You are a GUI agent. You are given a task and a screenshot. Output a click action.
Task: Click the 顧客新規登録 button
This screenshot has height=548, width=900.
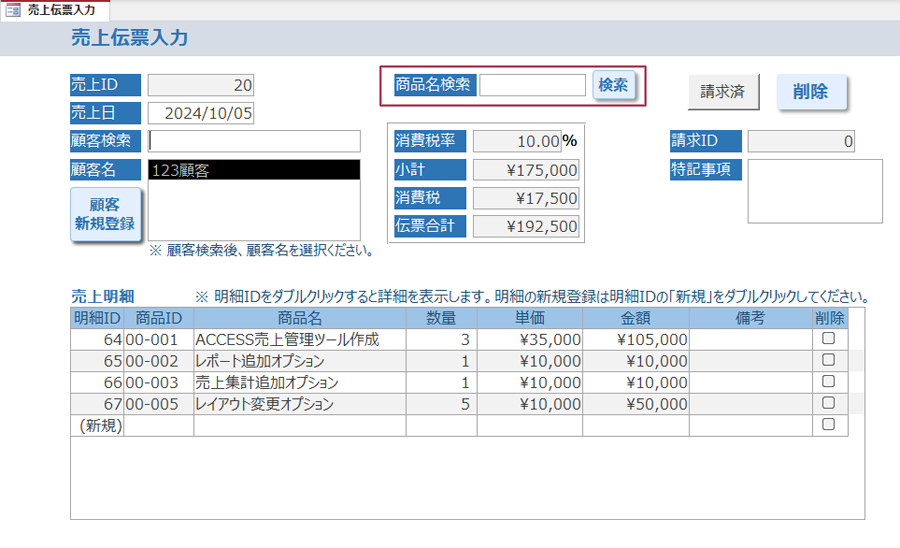(x=104, y=213)
